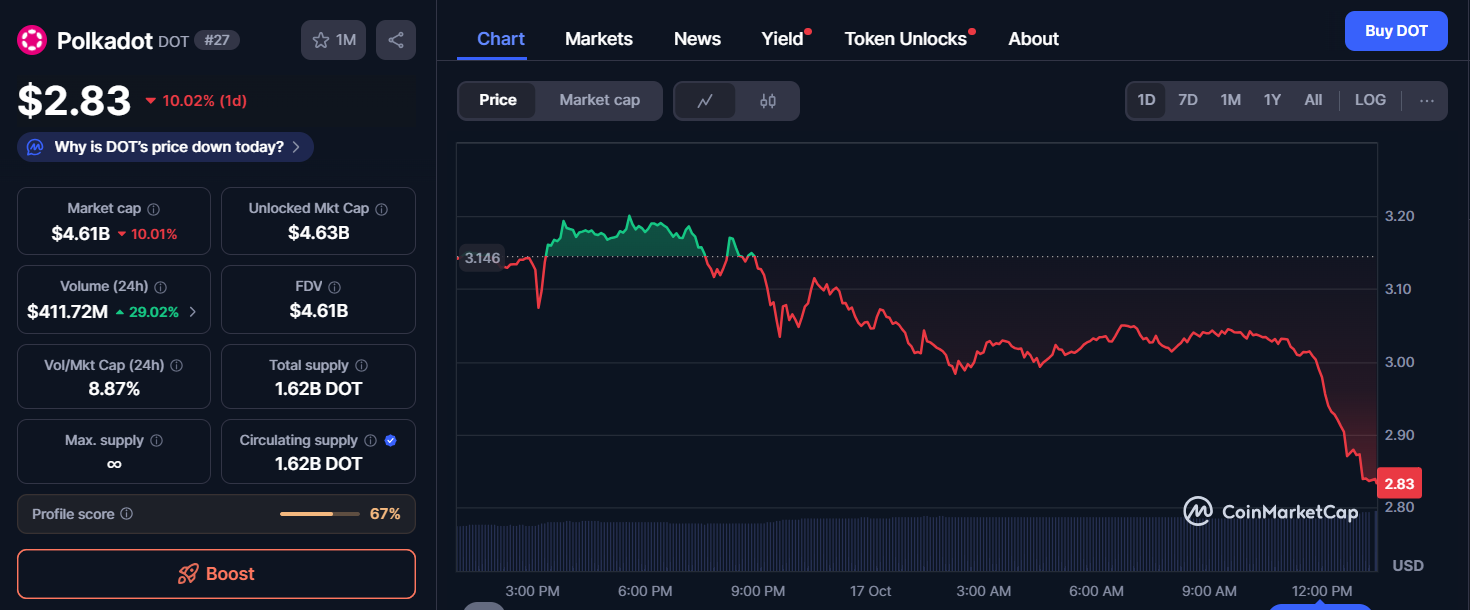This screenshot has height=610, width=1470.
Task: Add Polkadot to watchlist via star icon
Action: pos(322,39)
